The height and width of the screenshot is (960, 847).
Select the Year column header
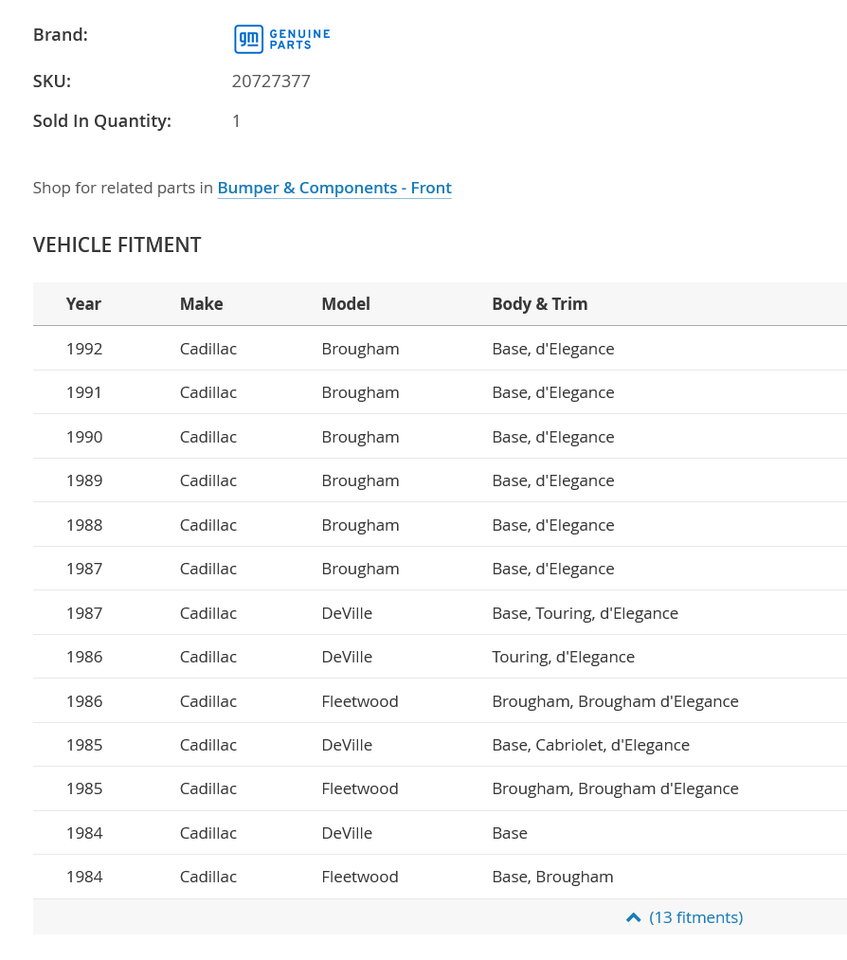[84, 304]
